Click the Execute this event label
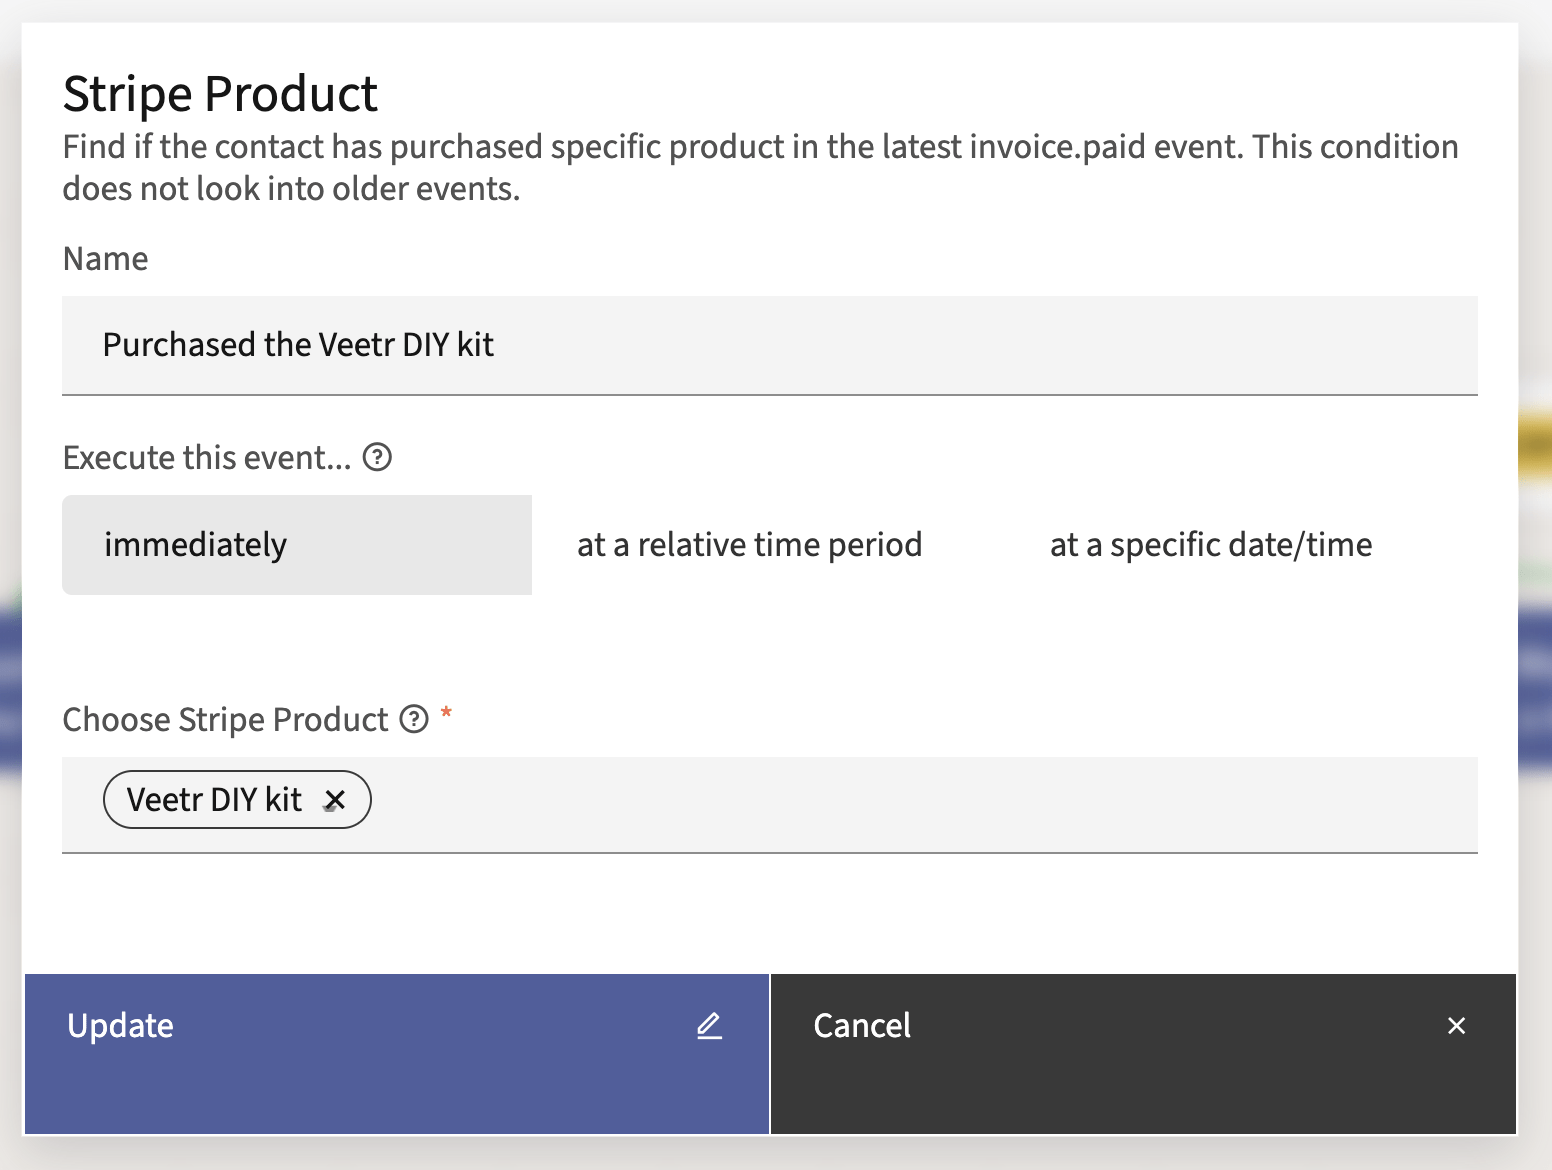 pos(207,458)
